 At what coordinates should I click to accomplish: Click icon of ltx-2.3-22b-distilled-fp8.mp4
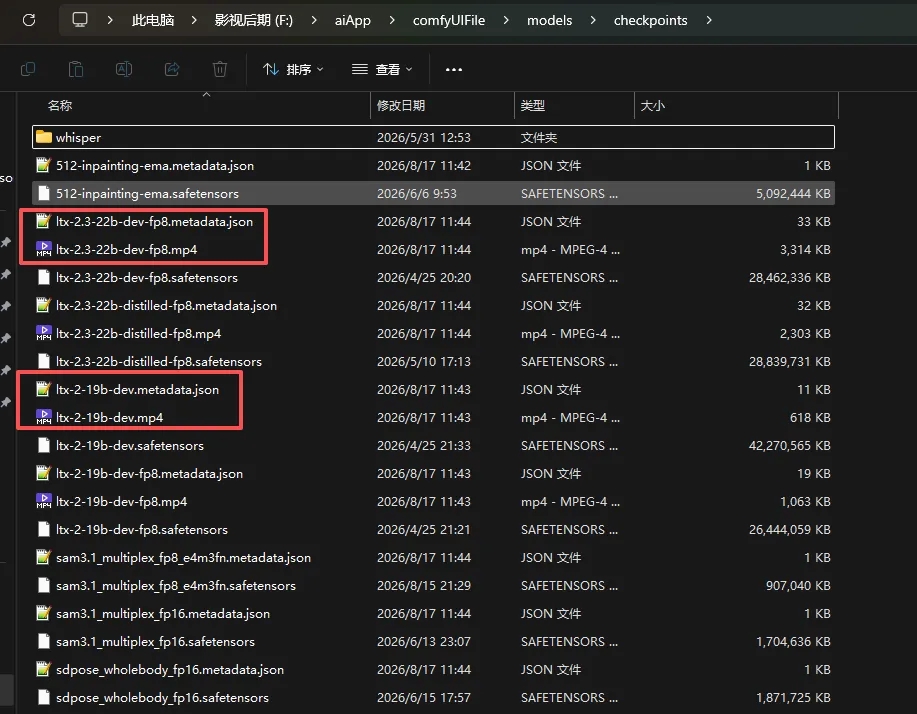click(44, 333)
